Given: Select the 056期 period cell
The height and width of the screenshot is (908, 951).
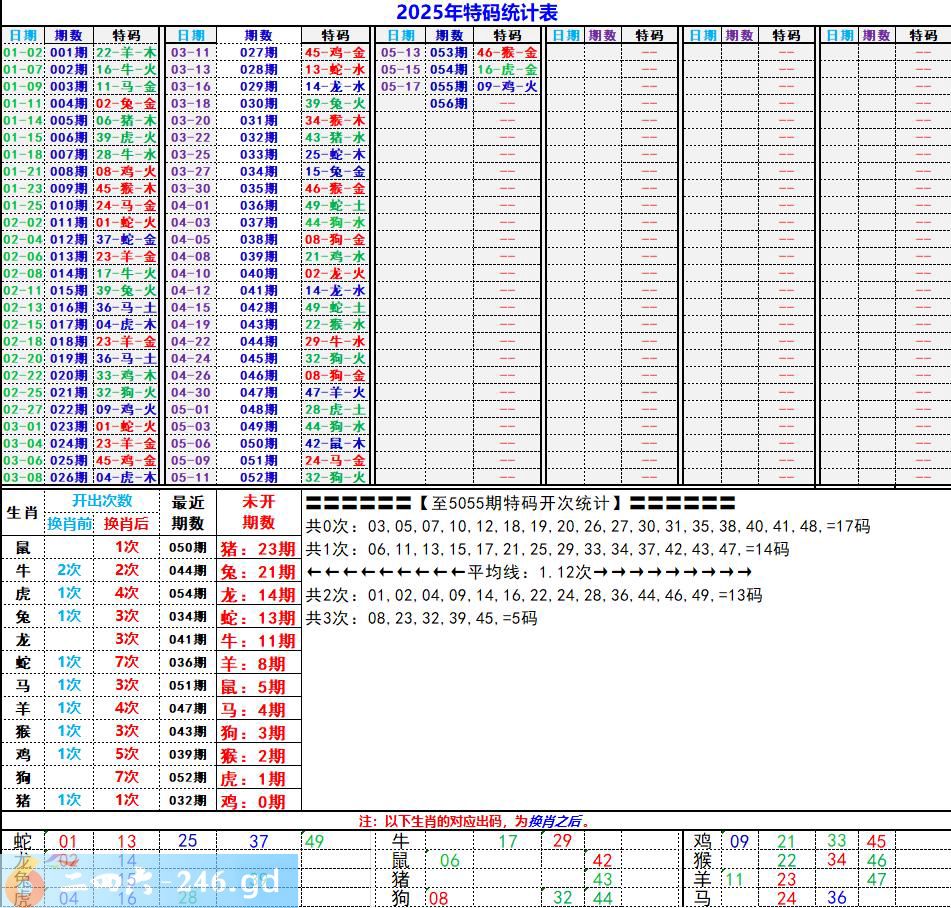Looking at the screenshot, I should pos(448,103).
